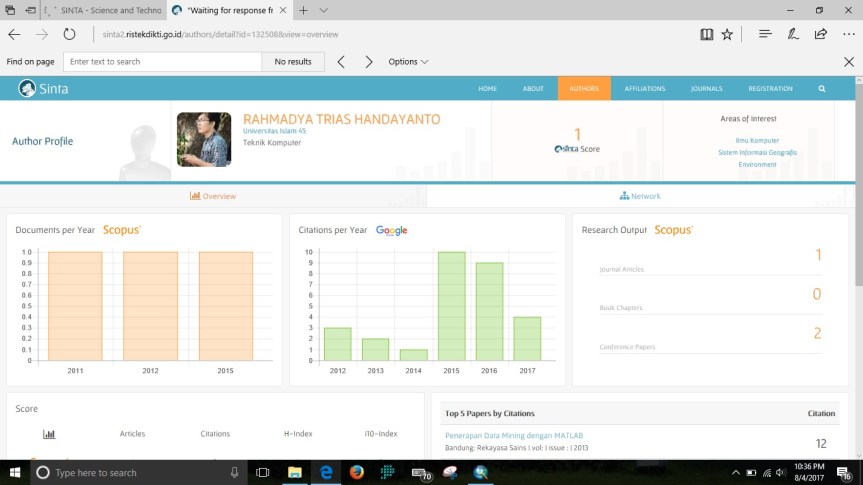Open Firefox from the taskbar

[x=357, y=472]
